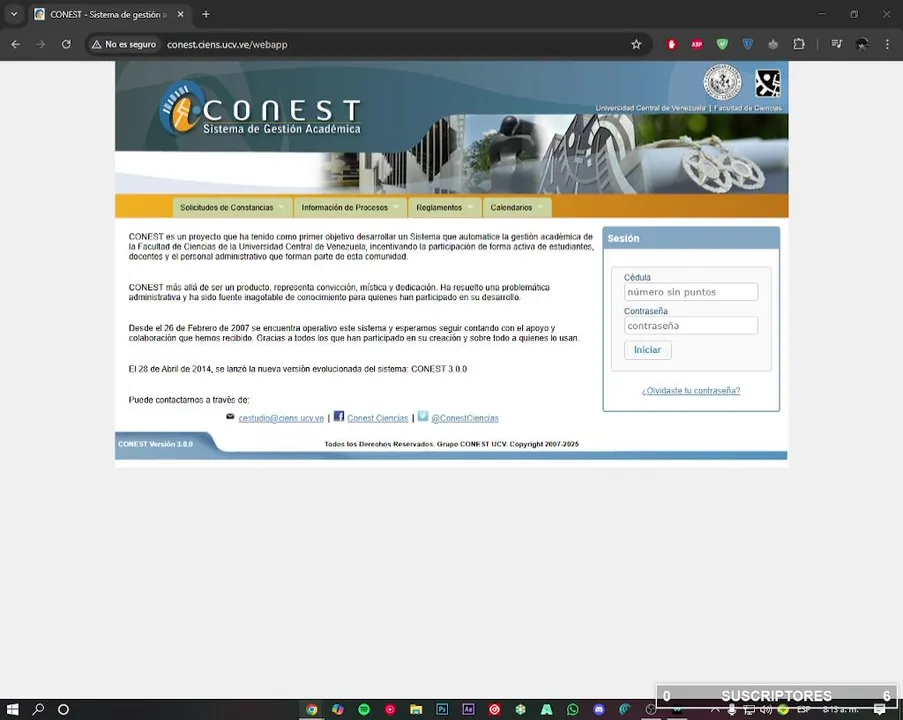The image size is (903, 720).
Task: Reload the CONEST page
Action: 66,44
